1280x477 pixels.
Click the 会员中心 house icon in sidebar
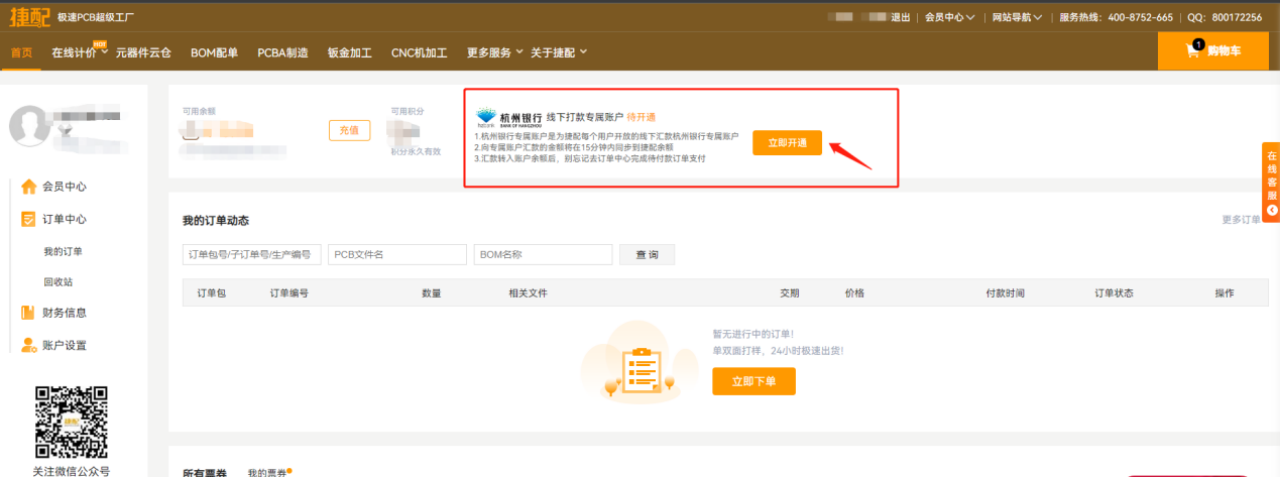(x=28, y=186)
